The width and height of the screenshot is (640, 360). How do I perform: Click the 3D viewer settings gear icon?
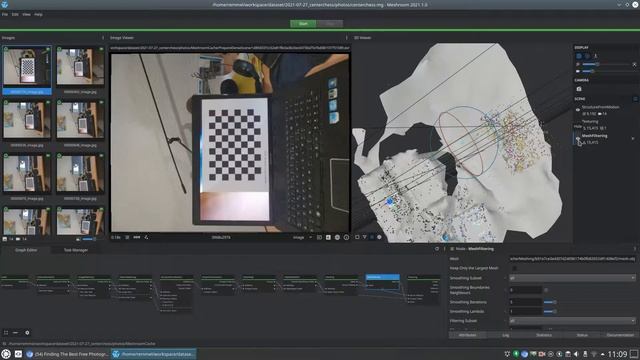(379, 237)
